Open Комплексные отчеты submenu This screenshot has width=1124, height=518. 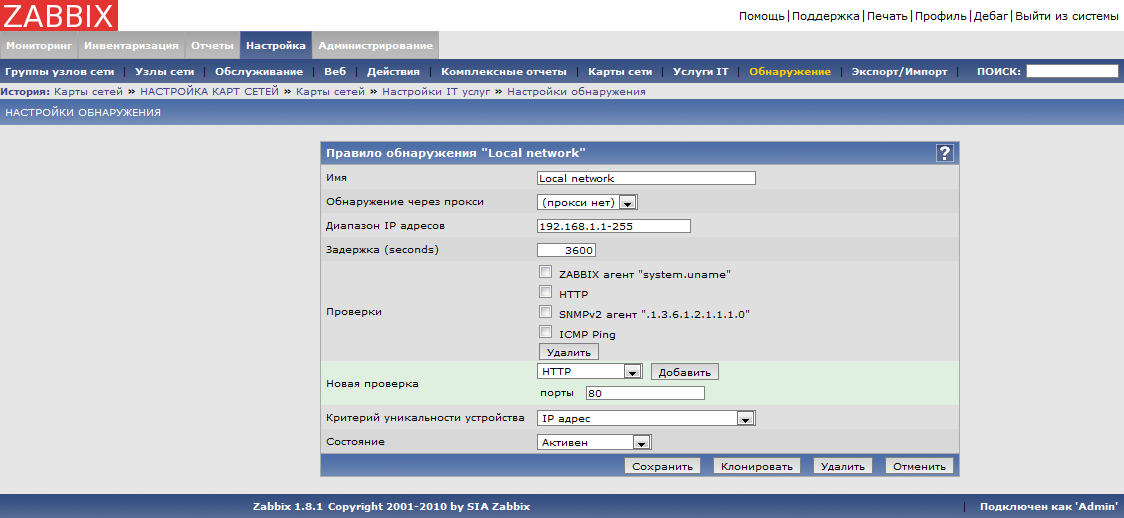(x=504, y=72)
